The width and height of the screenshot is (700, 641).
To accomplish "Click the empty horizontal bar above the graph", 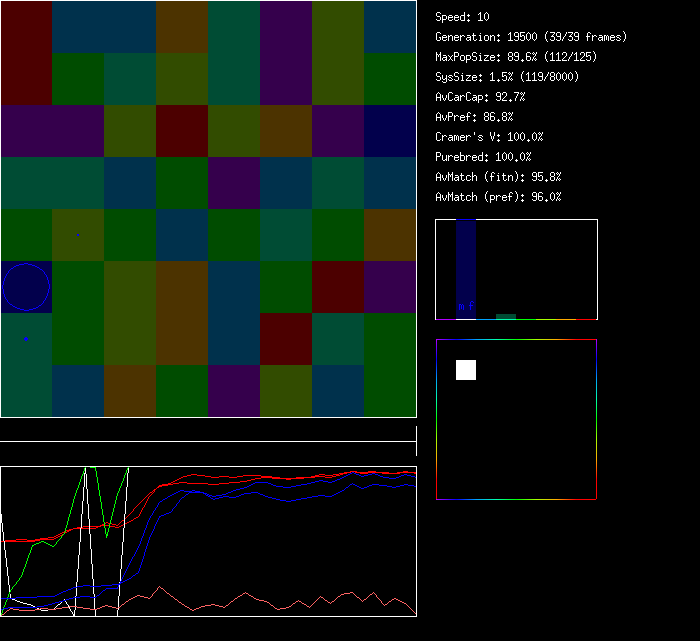I will click(x=208, y=431).
